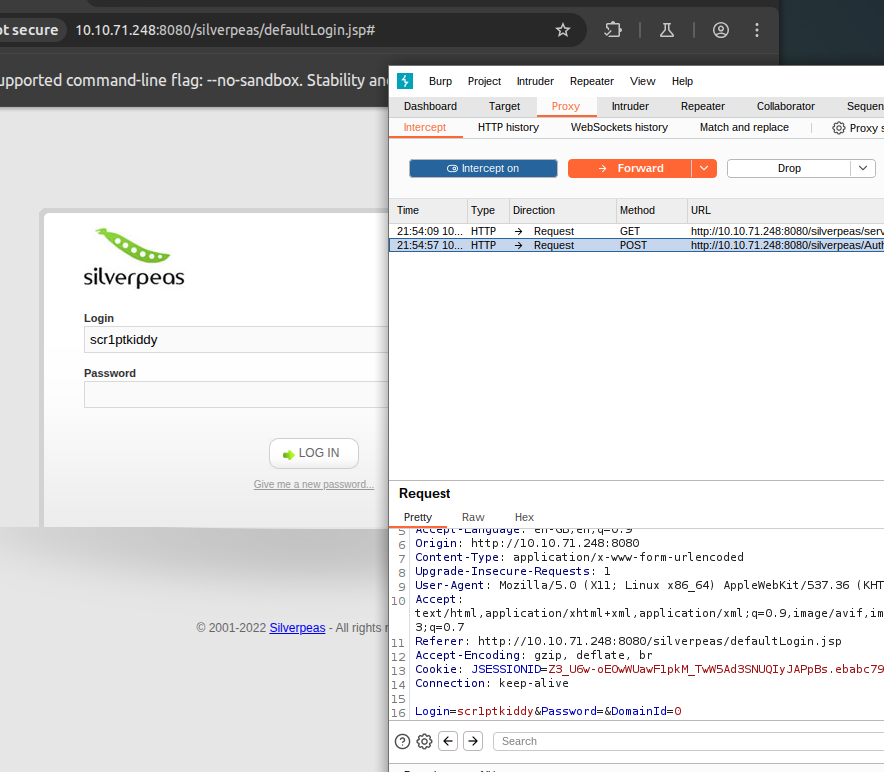Open the View menu
The image size is (884, 772).
coord(643,81)
